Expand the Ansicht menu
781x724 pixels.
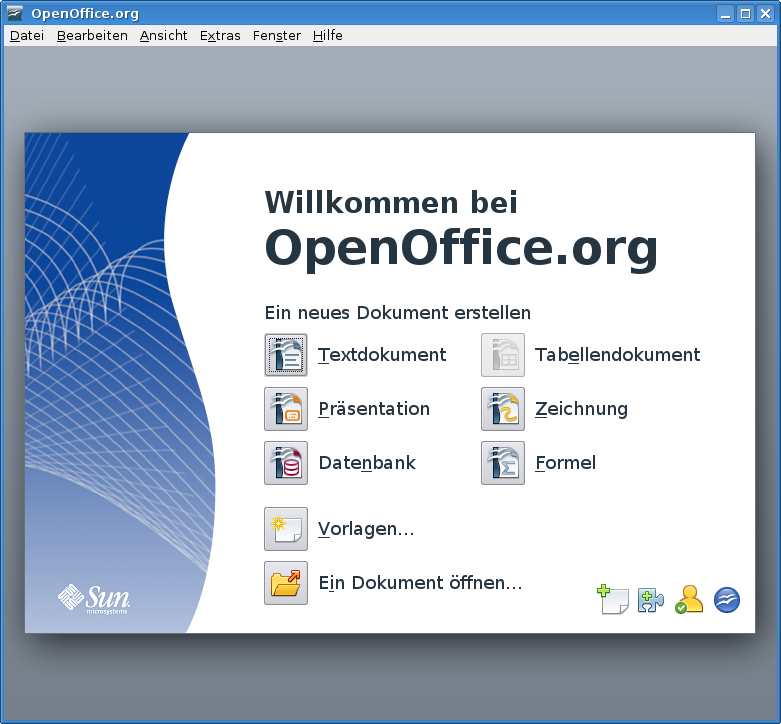(x=163, y=35)
